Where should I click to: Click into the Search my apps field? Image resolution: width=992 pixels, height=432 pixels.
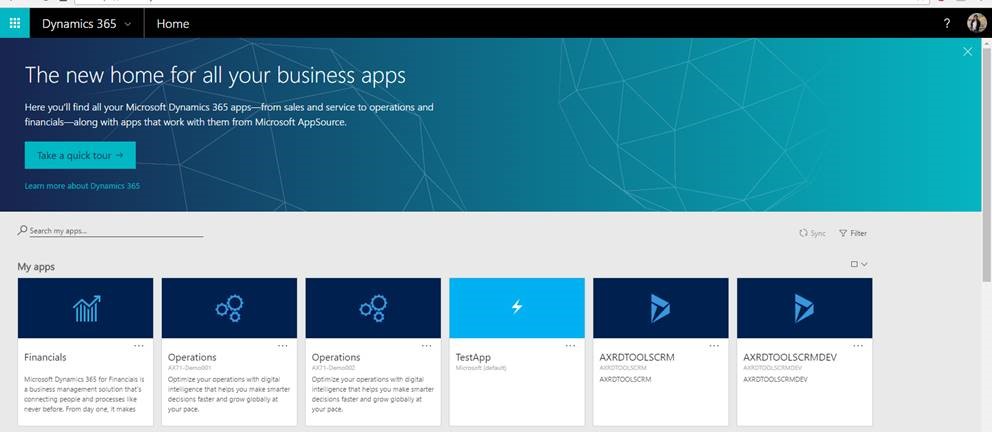(x=115, y=231)
